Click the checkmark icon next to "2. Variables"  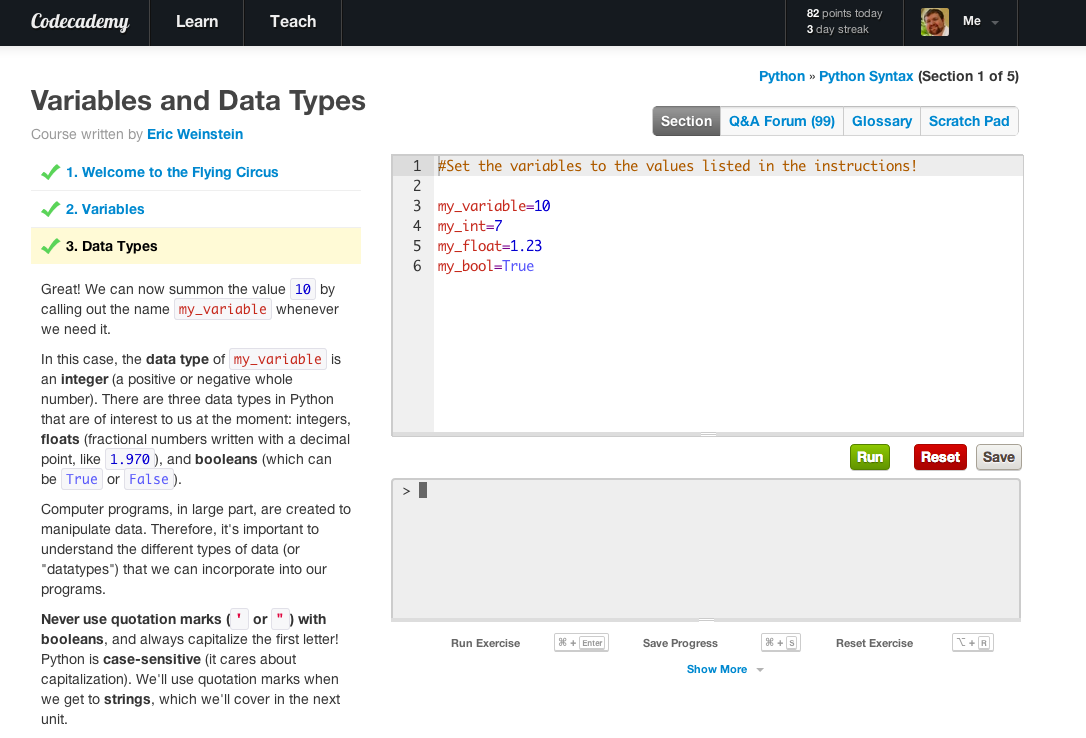(51, 209)
